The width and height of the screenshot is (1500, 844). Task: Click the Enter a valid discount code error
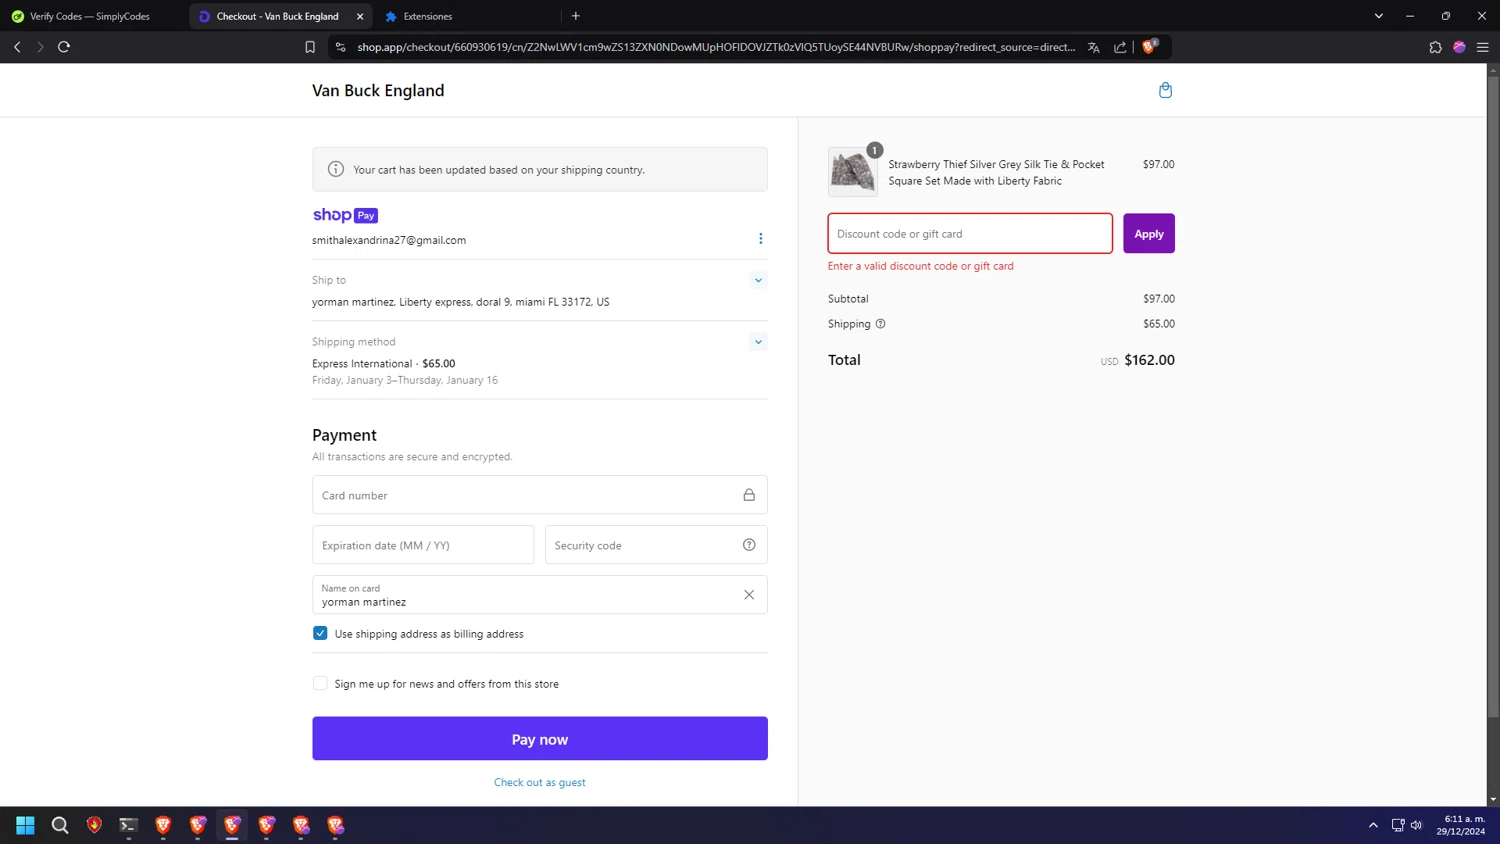[x=921, y=266]
